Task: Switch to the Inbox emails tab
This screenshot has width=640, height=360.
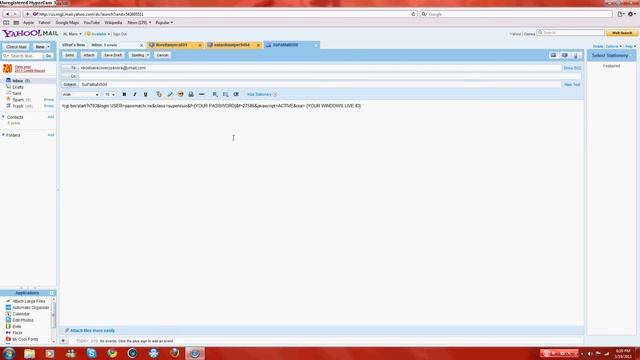Action: point(116,45)
